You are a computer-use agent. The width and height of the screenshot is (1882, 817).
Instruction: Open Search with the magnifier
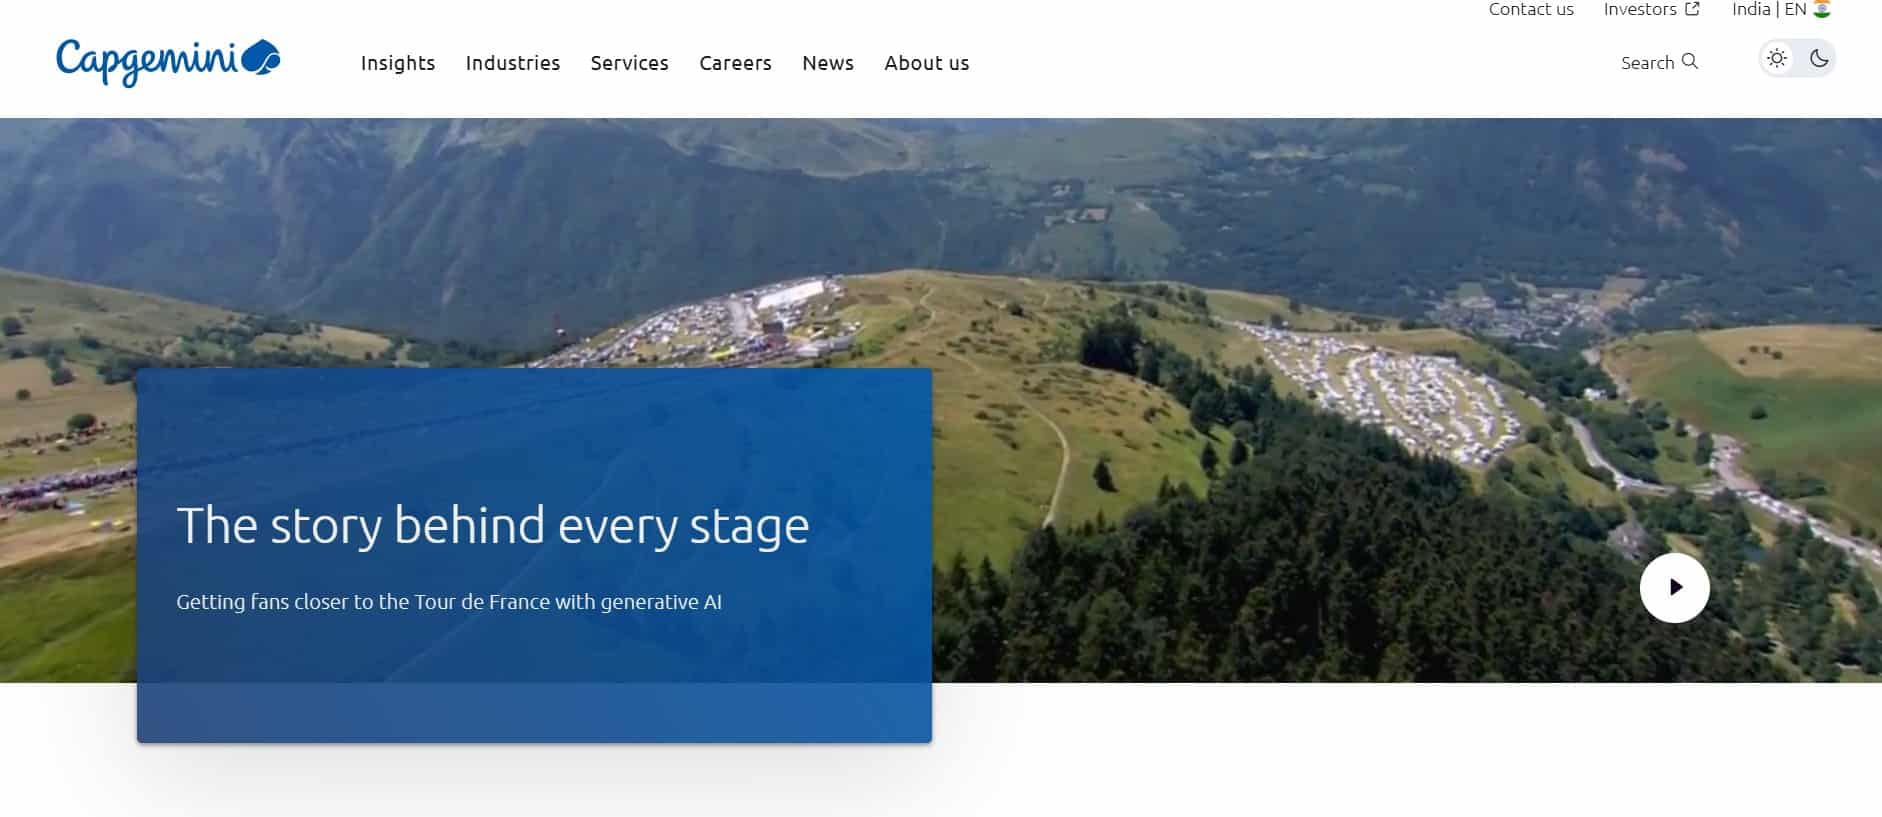pyautogui.click(x=1660, y=62)
